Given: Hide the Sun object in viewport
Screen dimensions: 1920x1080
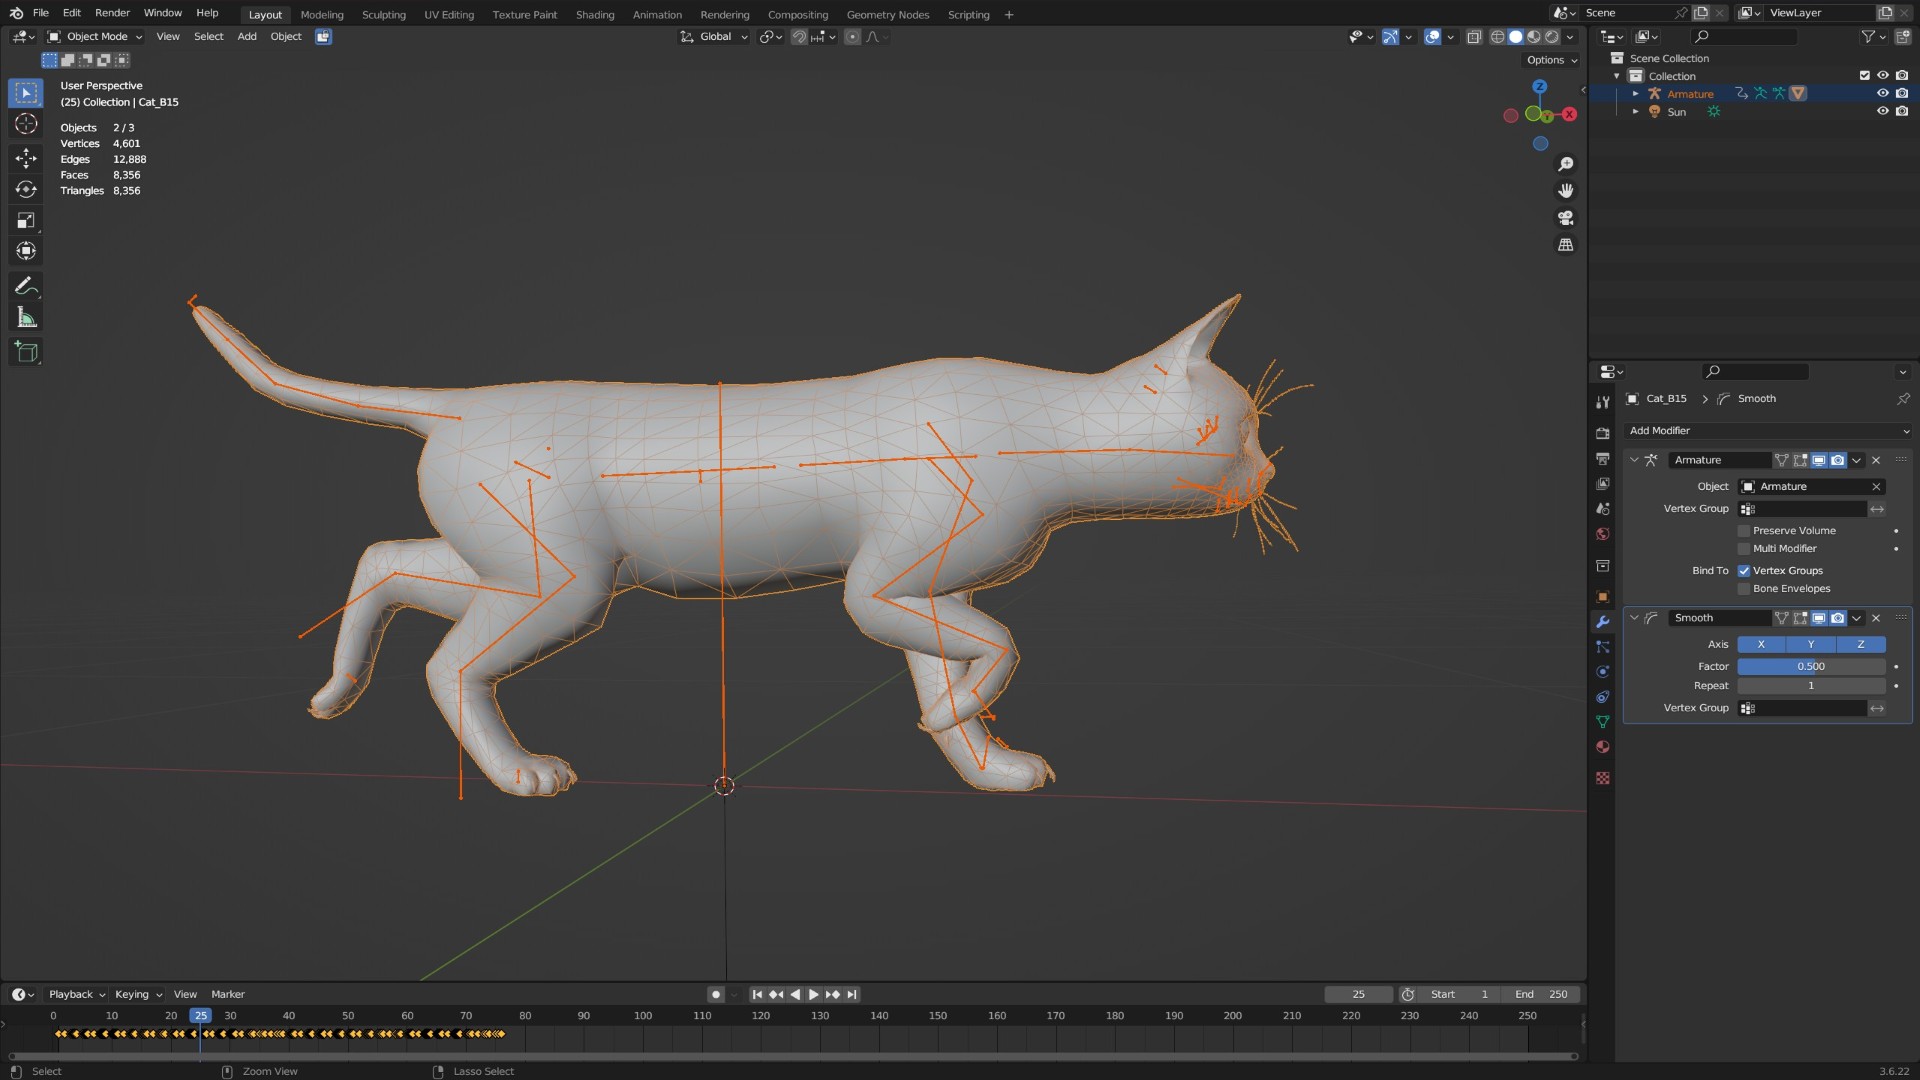Looking at the screenshot, I should [1882, 112].
